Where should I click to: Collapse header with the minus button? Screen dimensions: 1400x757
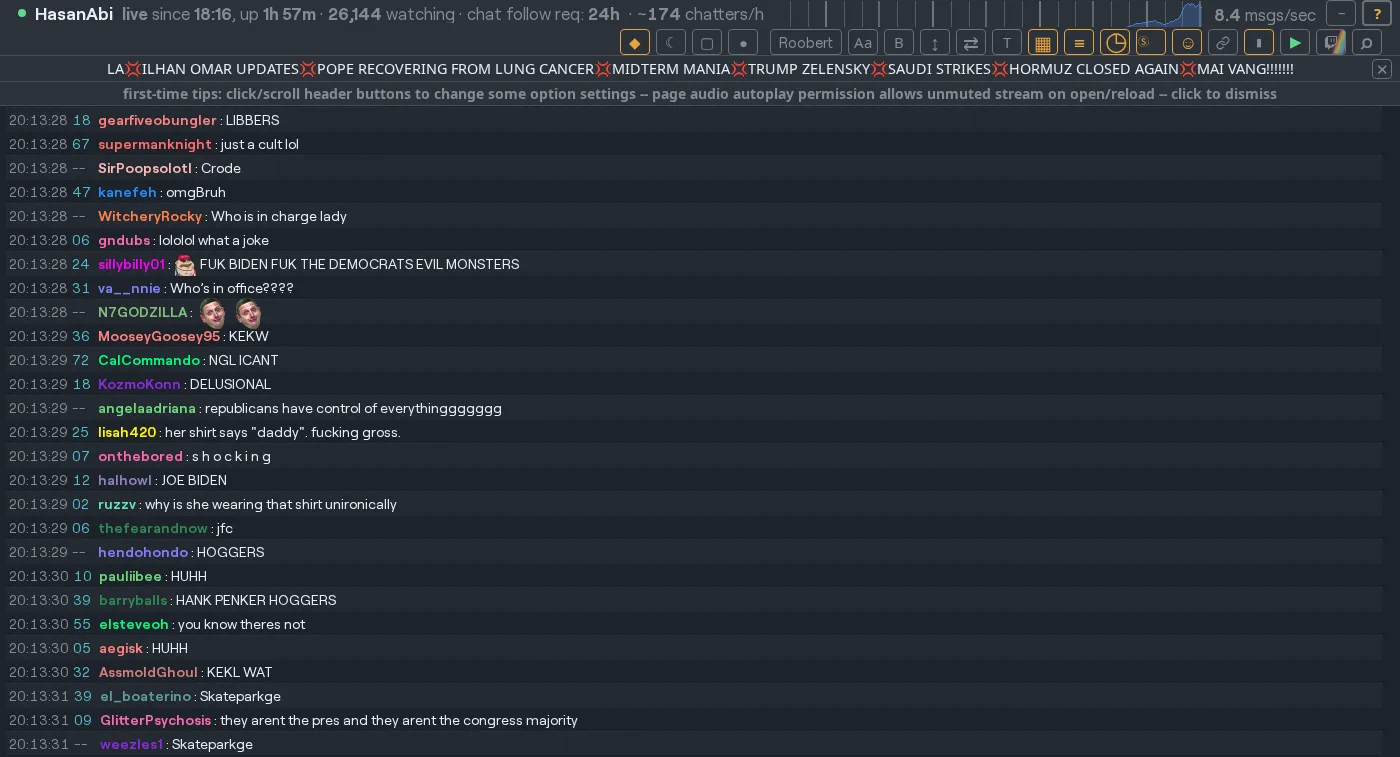click(x=1341, y=14)
